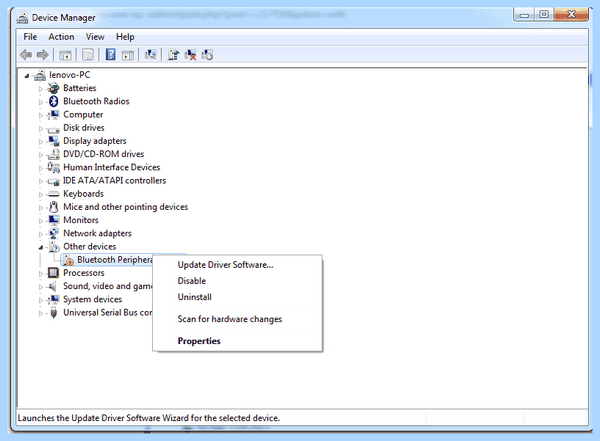Click the System devices icon
The height and width of the screenshot is (441, 600).
pos(54,299)
